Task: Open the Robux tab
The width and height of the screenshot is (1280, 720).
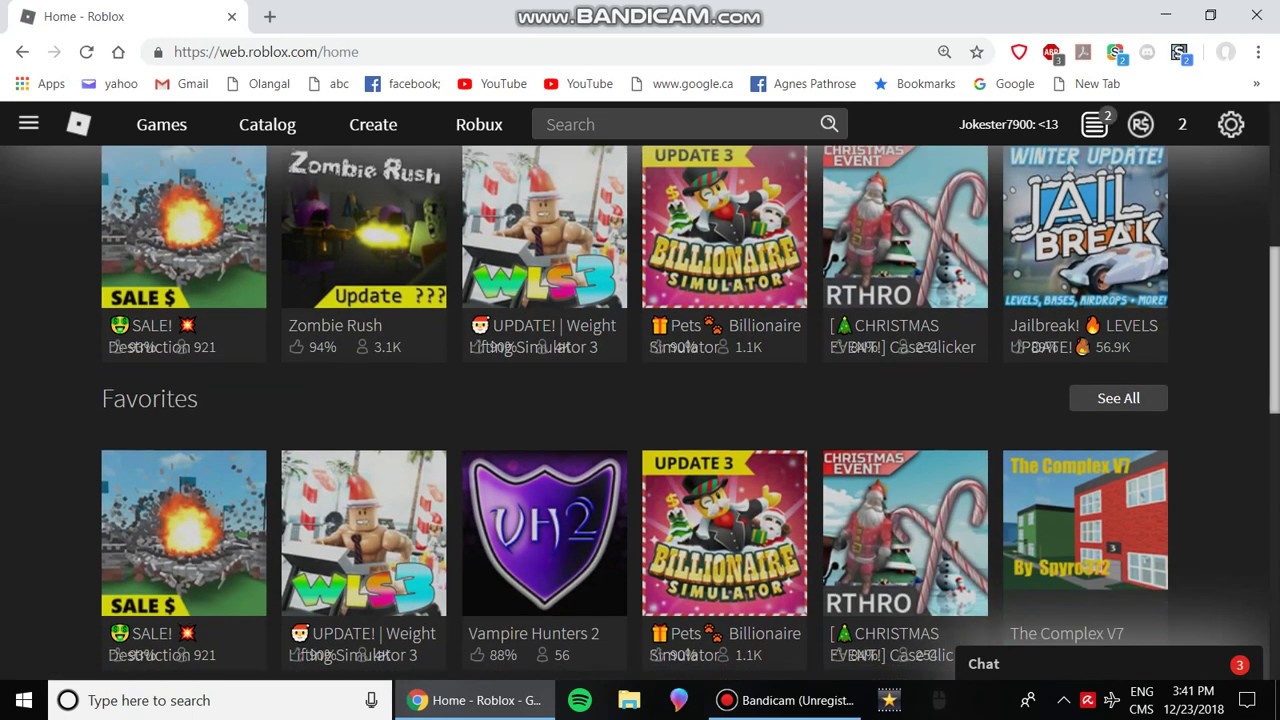Action: 479,124
